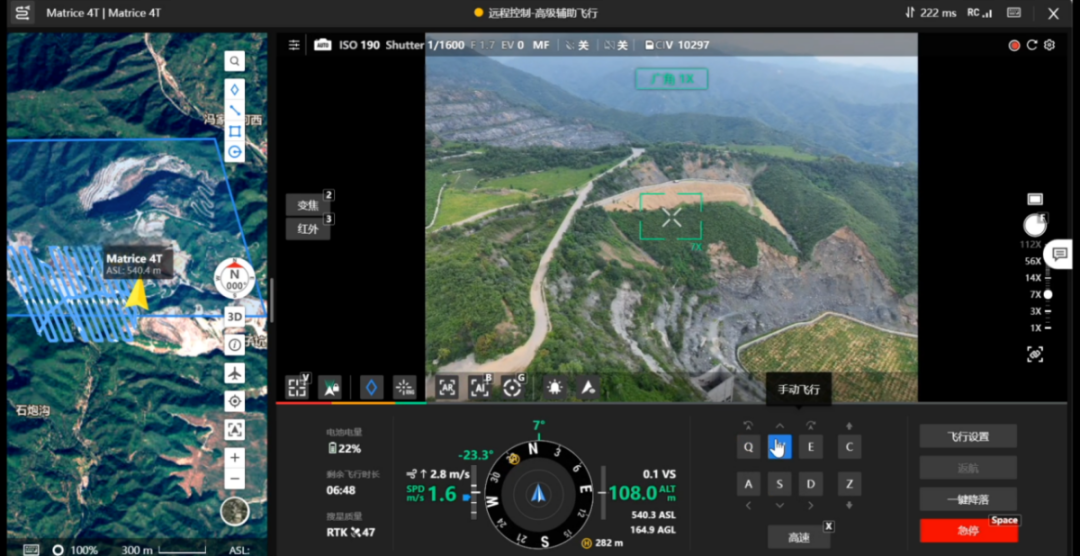Set zoom slider to 14X mark
Viewport: 1080px width, 556px height.
(x=1048, y=278)
